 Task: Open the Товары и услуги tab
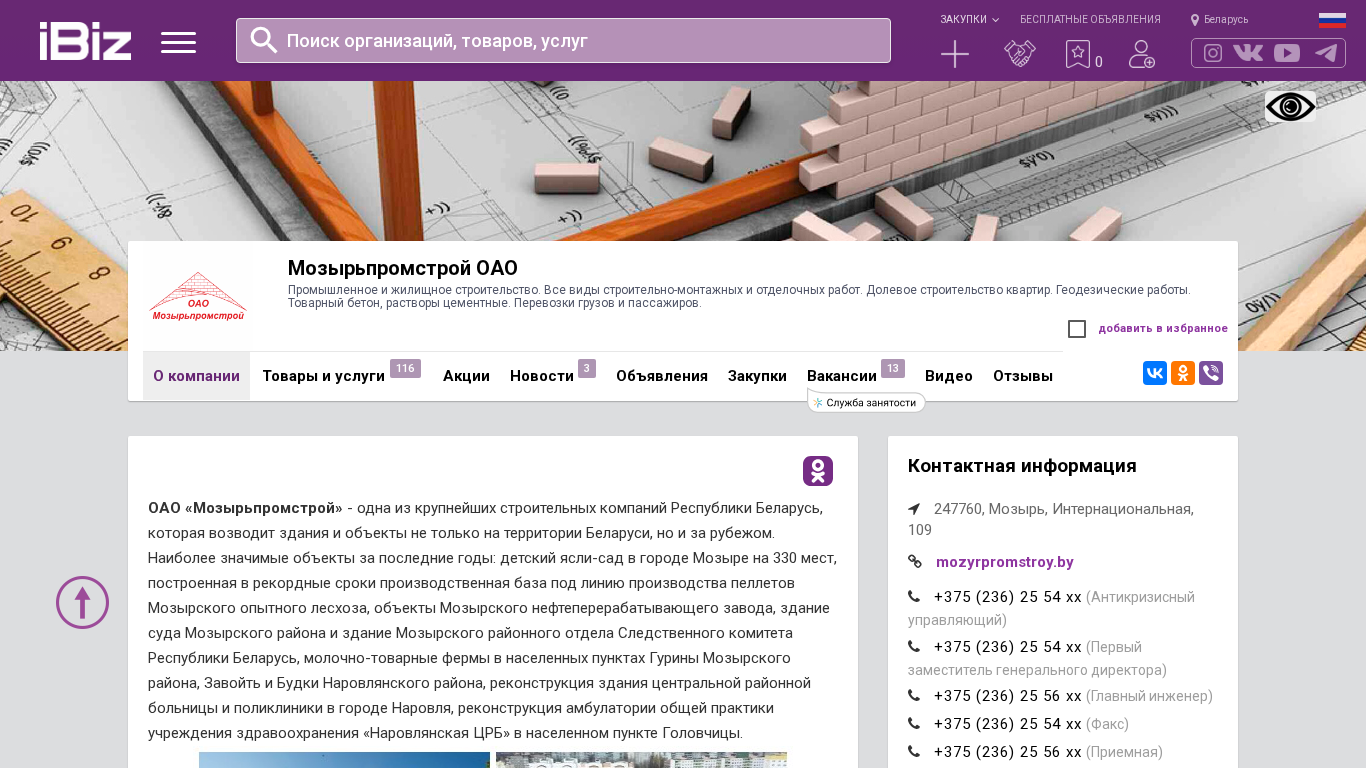coord(324,376)
